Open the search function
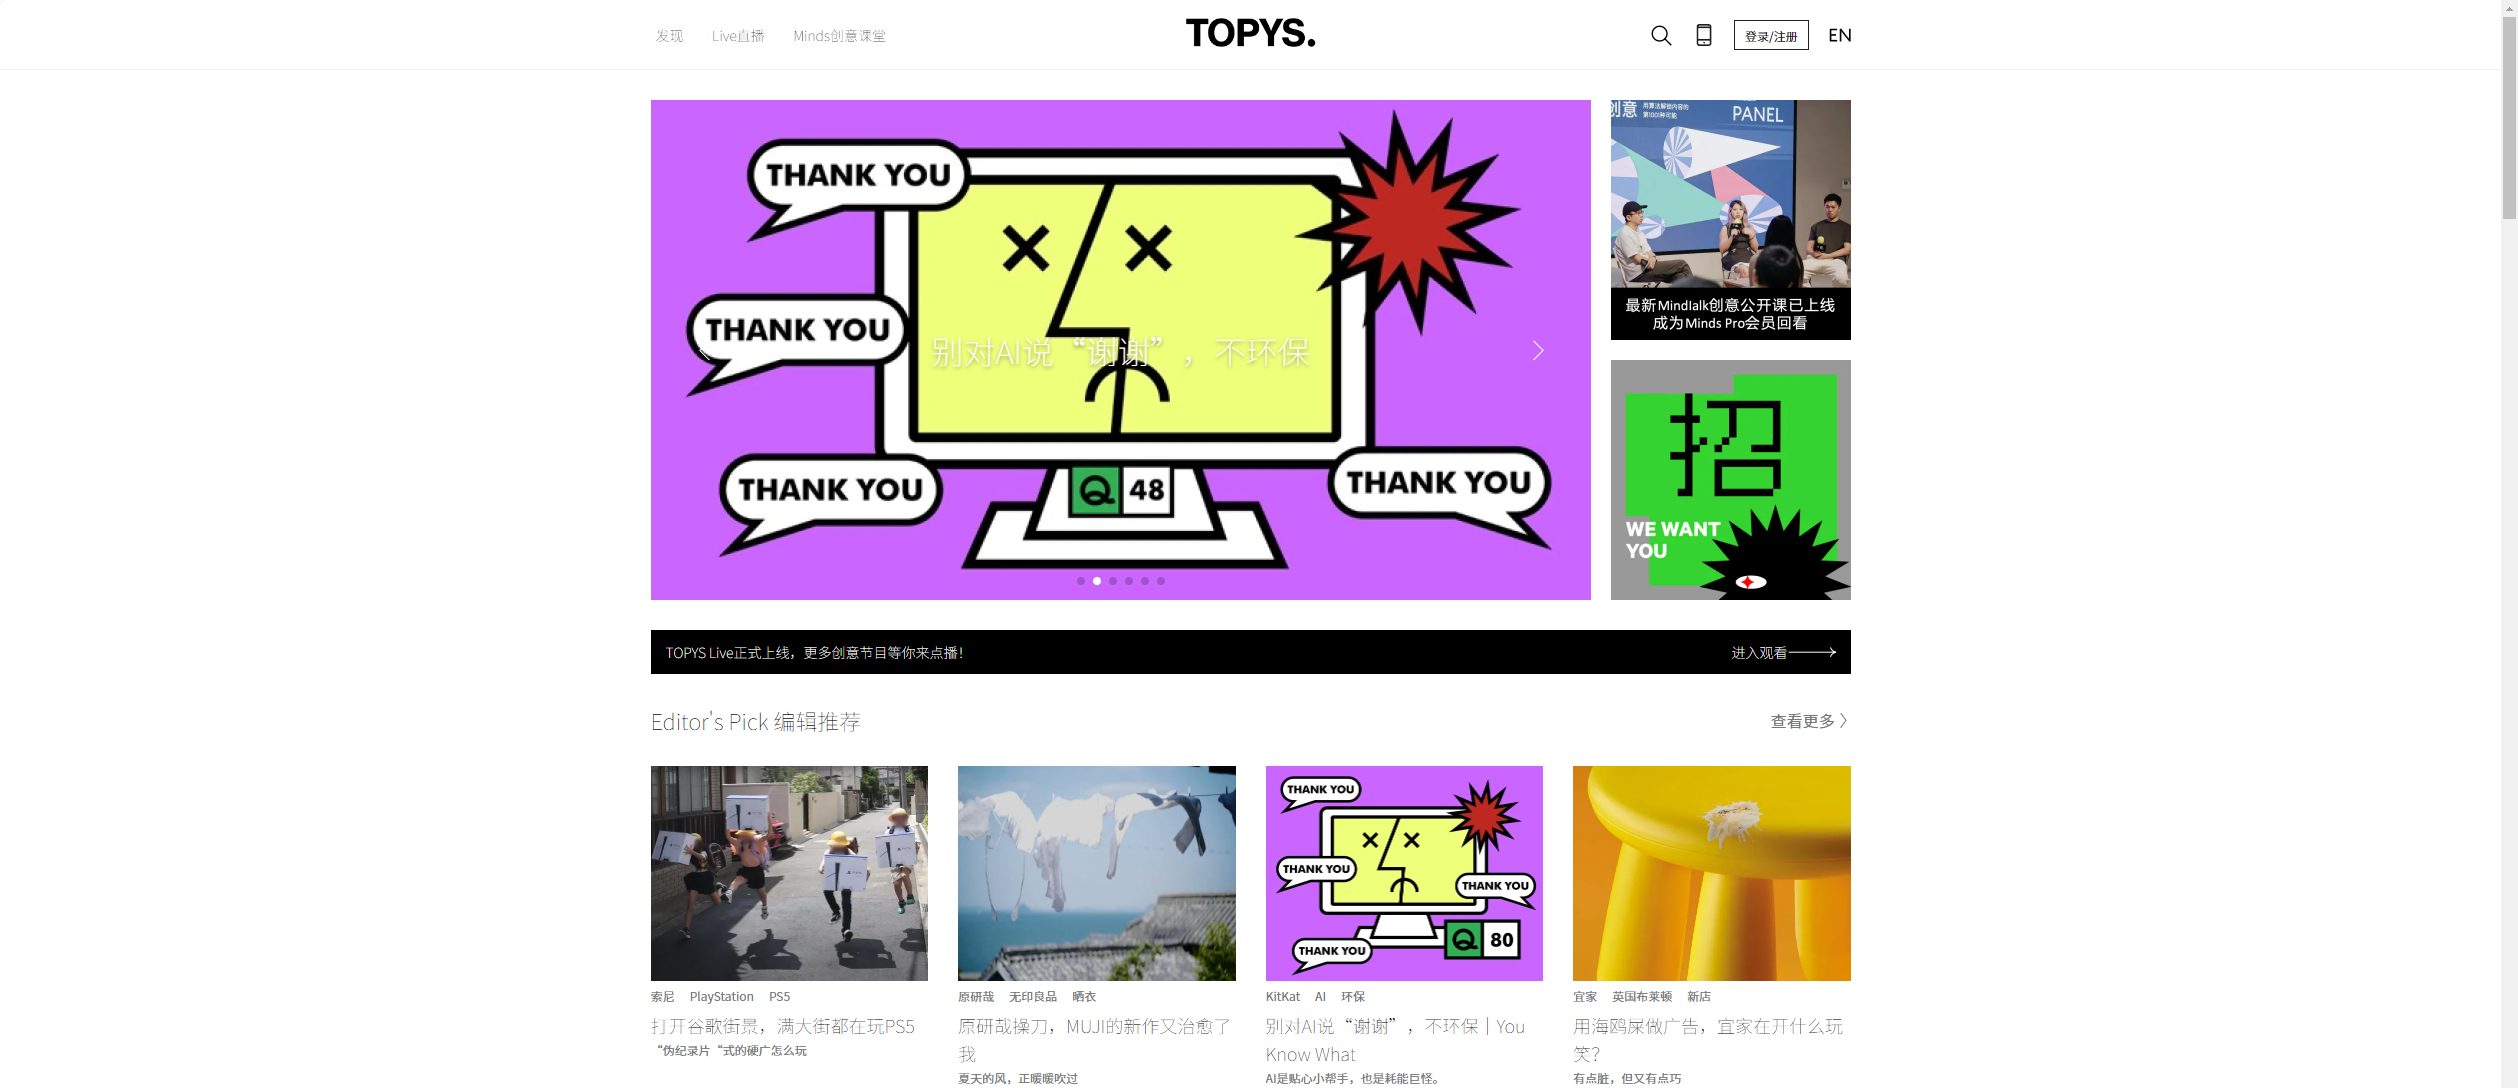This screenshot has height=1088, width=2518. 1660,34
